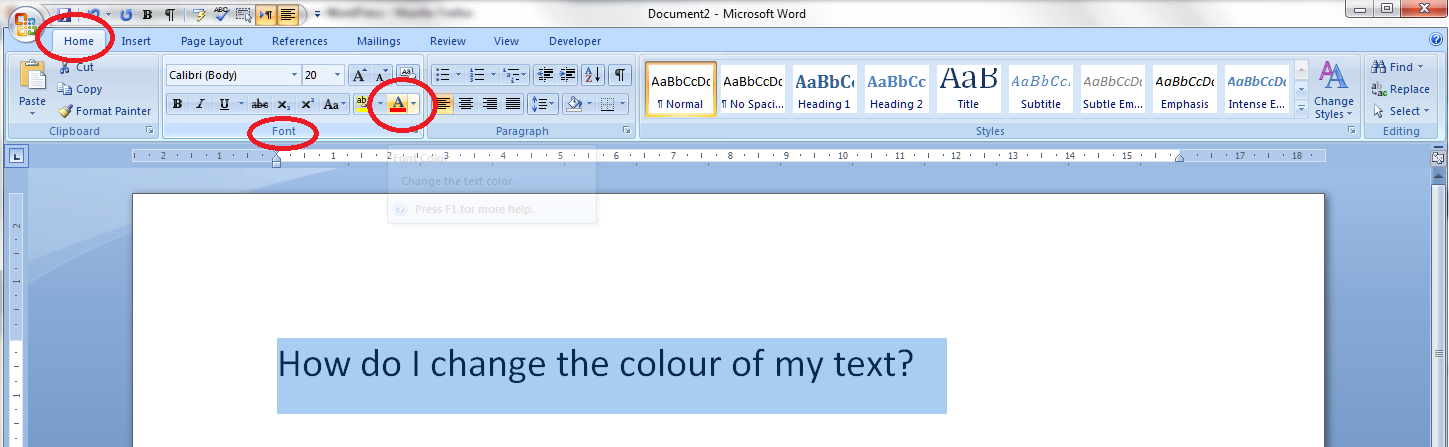Open the font color dropdown arrow

413,104
